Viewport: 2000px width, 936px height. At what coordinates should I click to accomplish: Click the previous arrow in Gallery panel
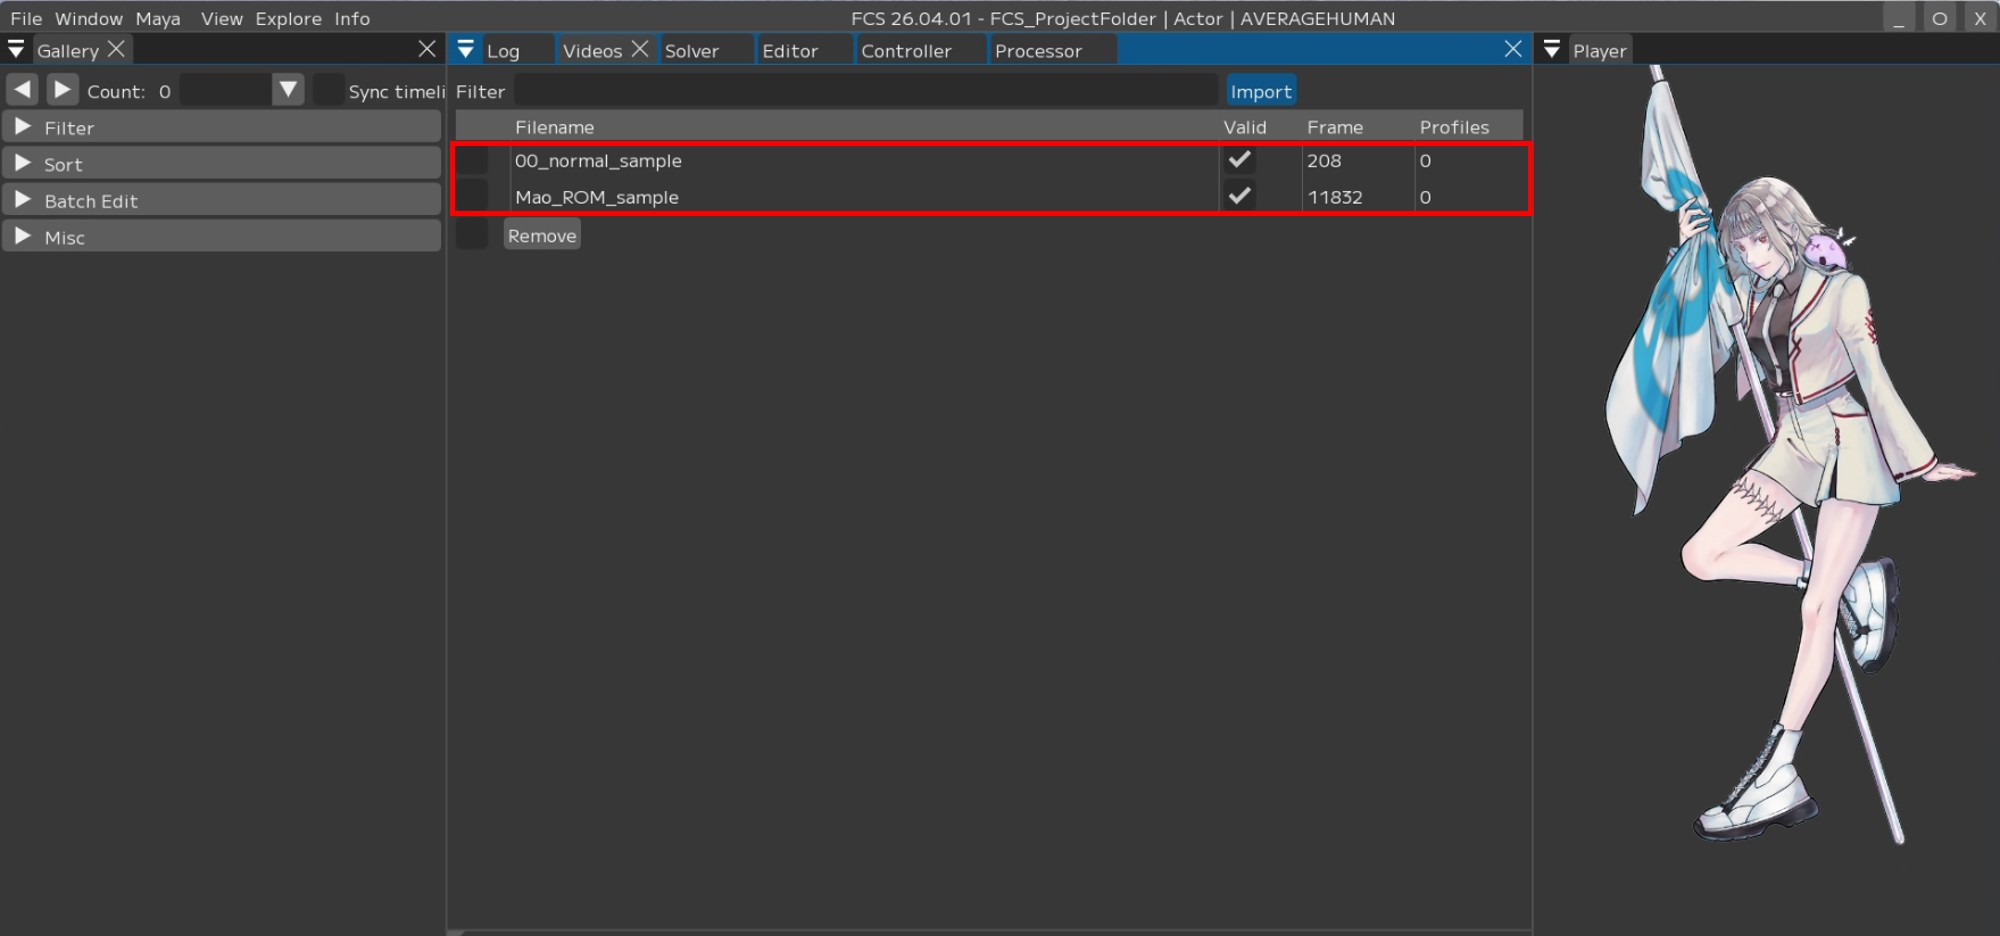point(22,90)
